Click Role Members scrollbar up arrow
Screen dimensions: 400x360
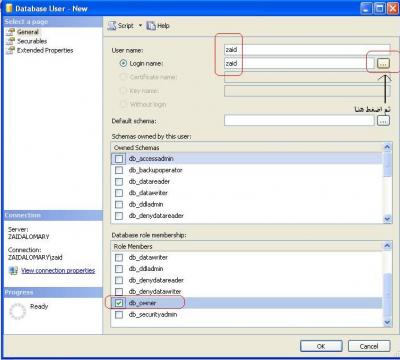[387, 246]
